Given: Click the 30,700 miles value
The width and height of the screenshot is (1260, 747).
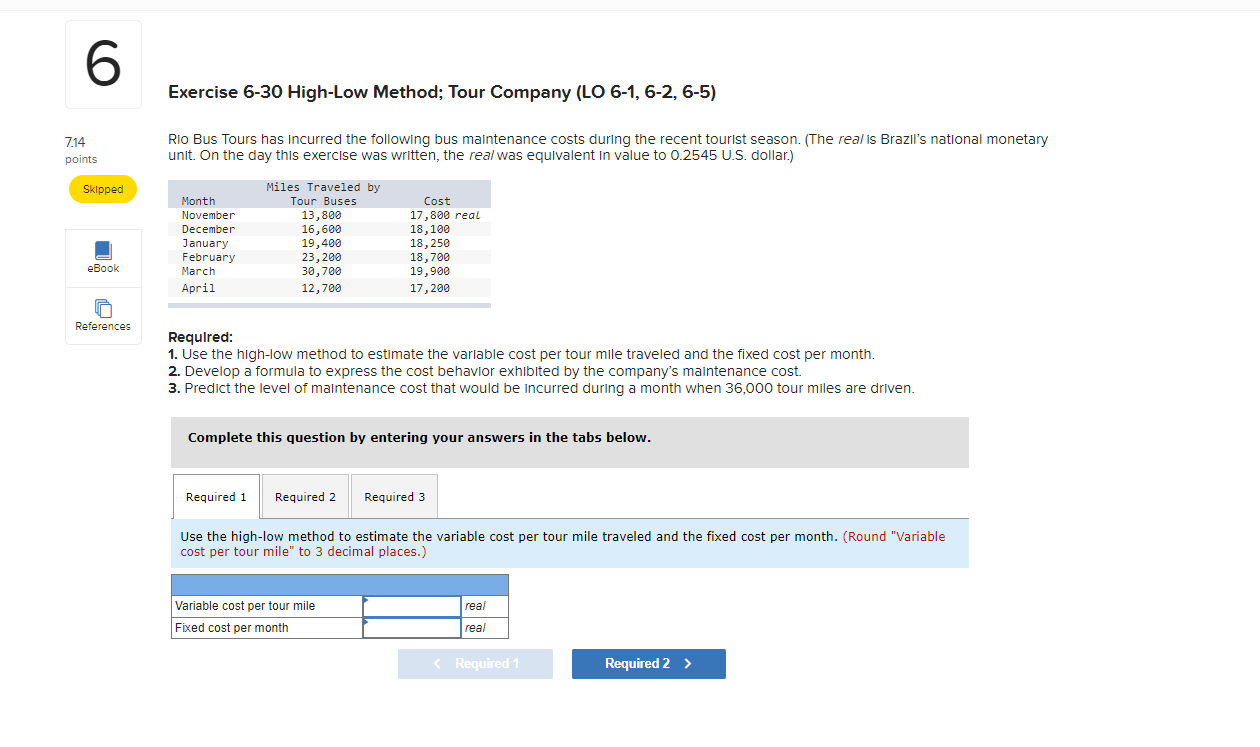Looking at the screenshot, I should [x=321, y=271].
